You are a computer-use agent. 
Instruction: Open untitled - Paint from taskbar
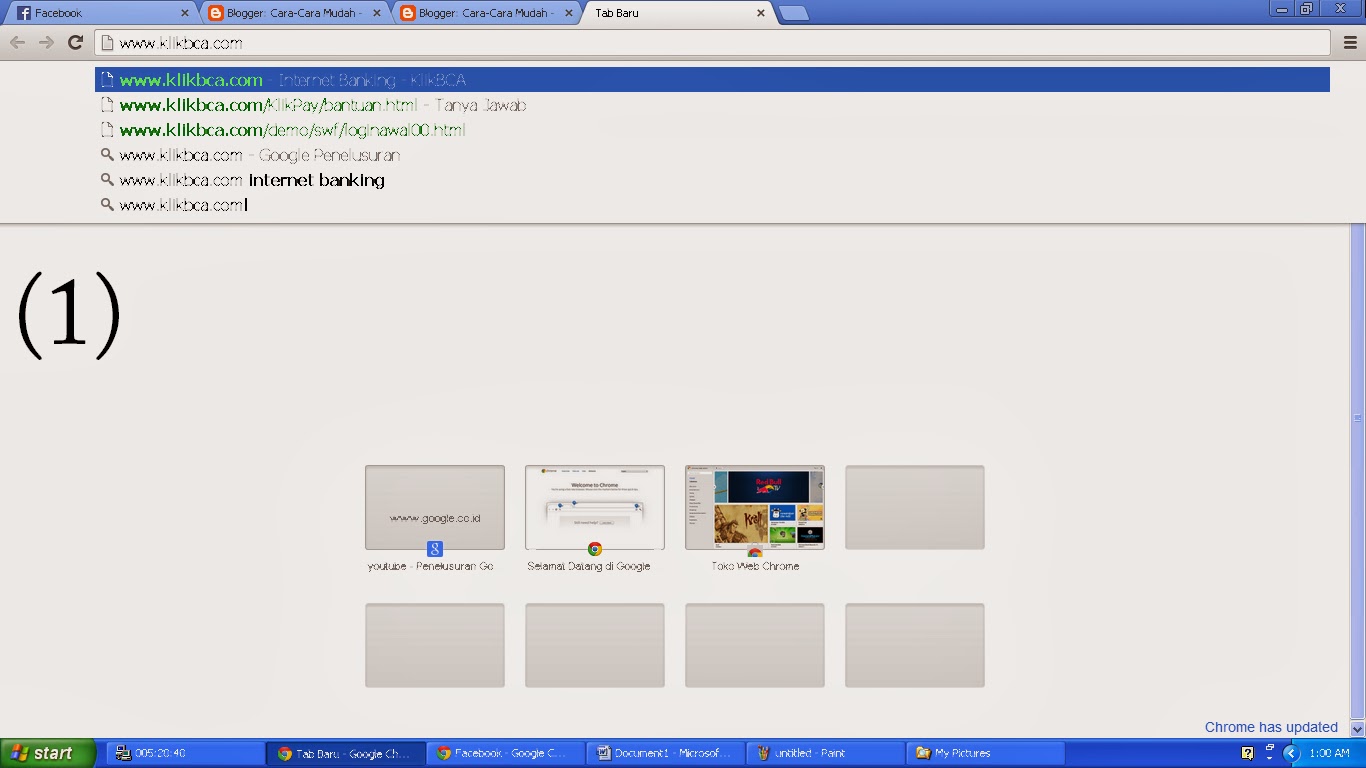click(825, 753)
